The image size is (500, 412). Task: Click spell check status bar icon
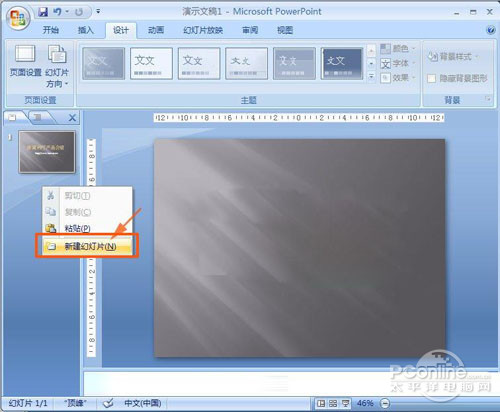pyautogui.click(x=108, y=404)
